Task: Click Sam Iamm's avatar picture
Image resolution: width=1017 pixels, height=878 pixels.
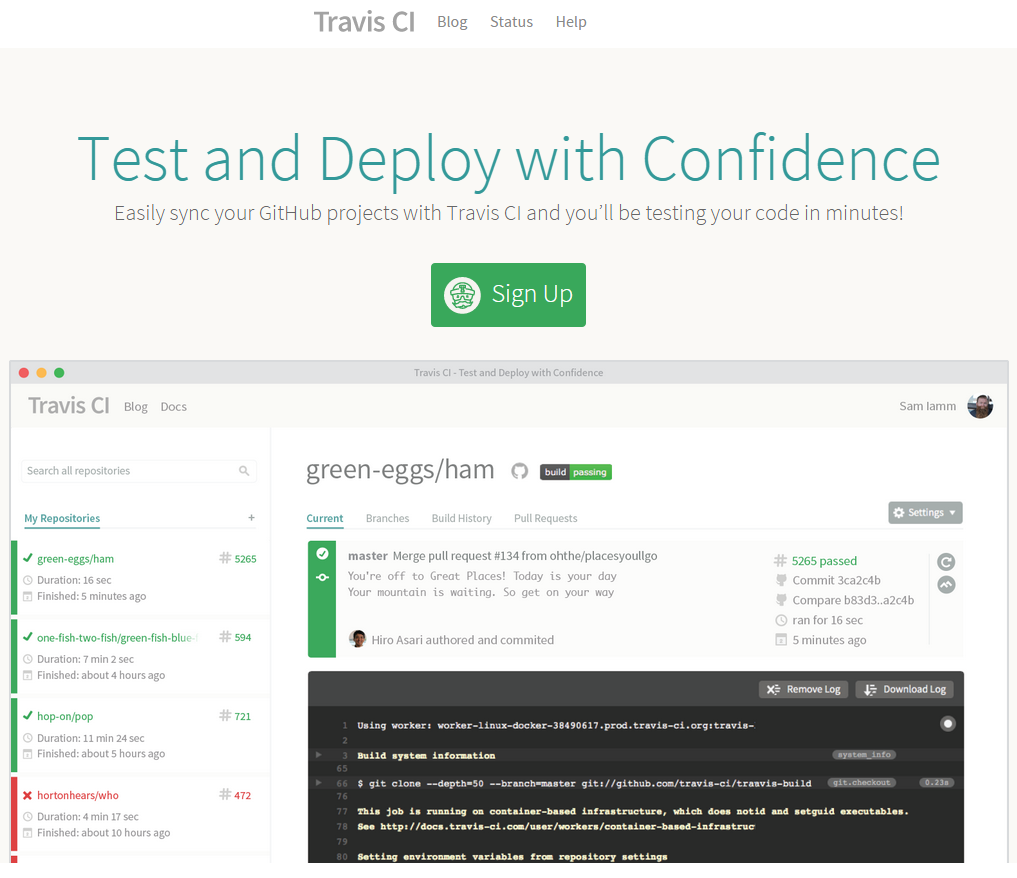Action: pos(980,407)
